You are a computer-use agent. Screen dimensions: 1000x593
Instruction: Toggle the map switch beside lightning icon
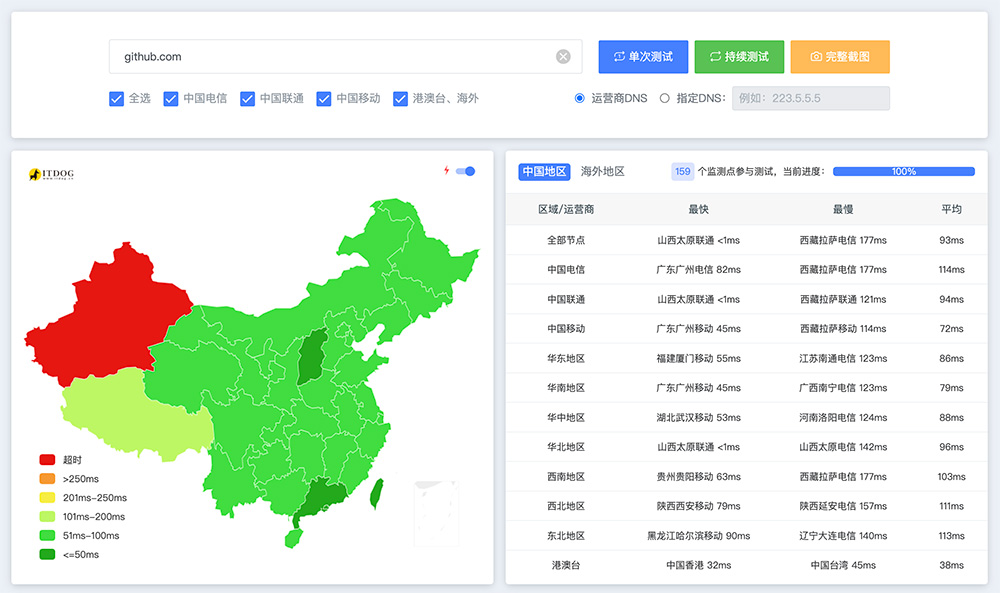(465, 171)
